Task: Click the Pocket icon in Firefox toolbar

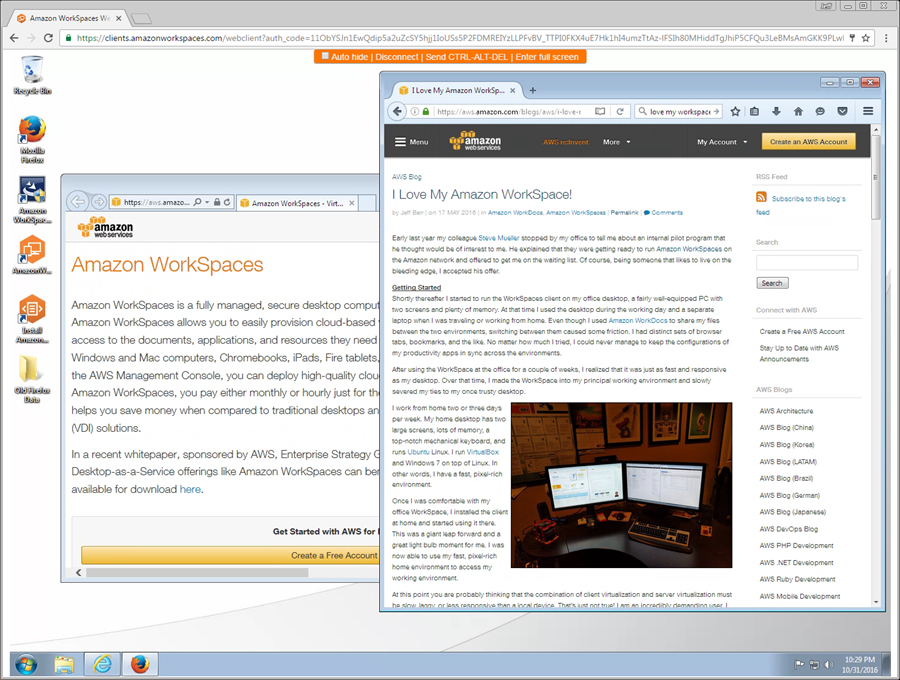Action: [x=842, y=111]
